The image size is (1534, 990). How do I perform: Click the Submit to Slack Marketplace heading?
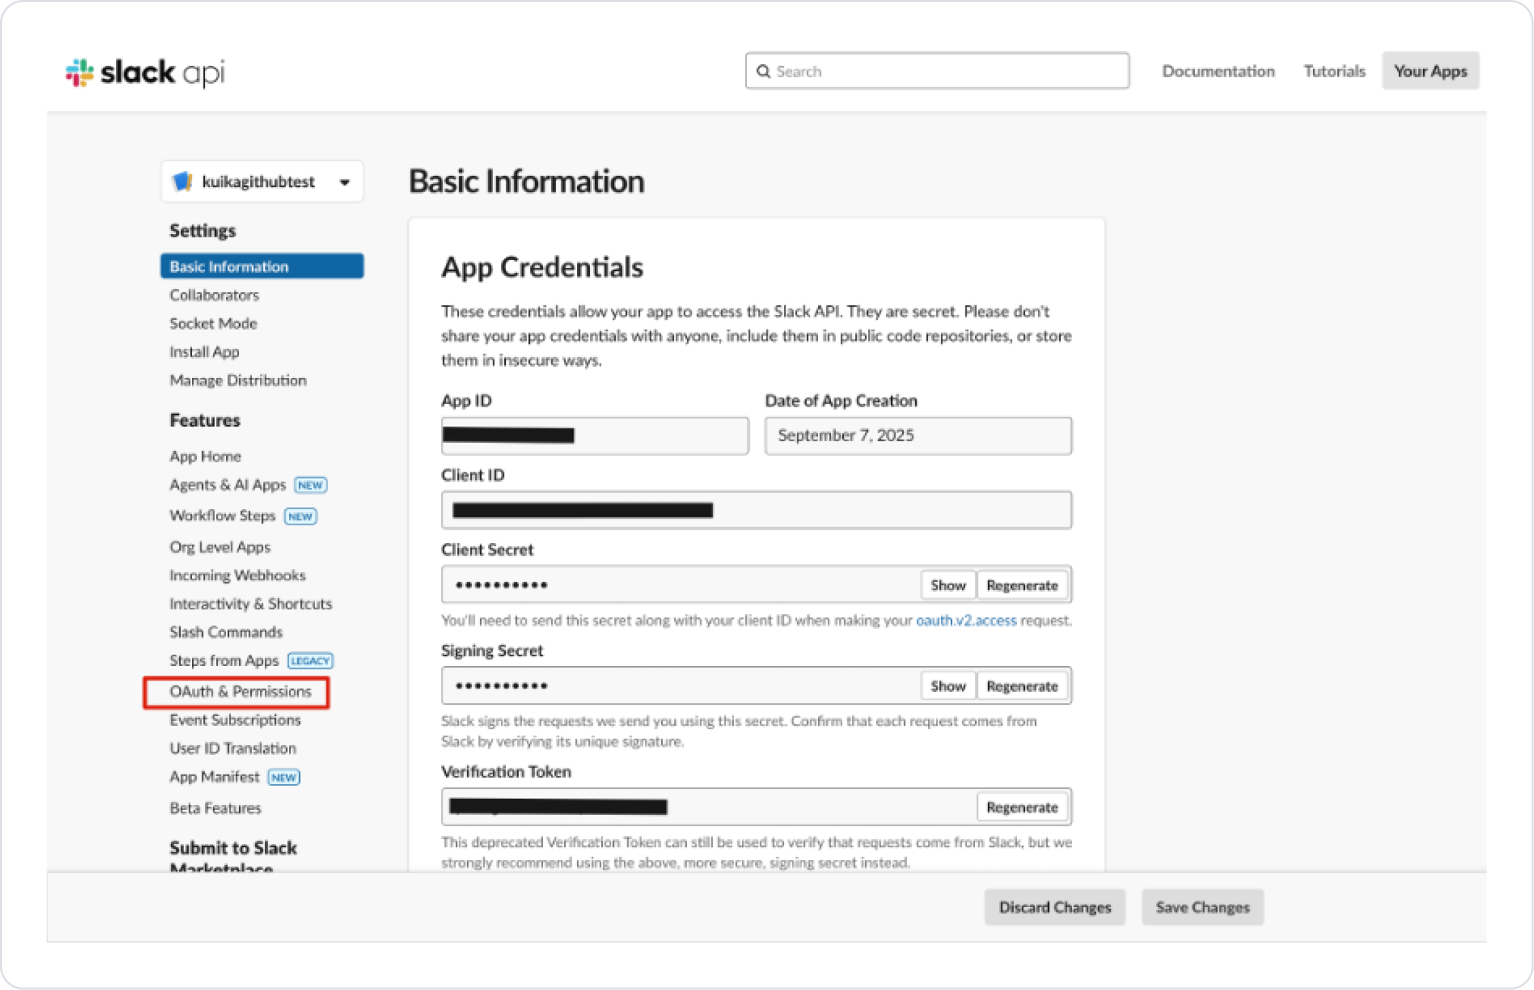233,857
